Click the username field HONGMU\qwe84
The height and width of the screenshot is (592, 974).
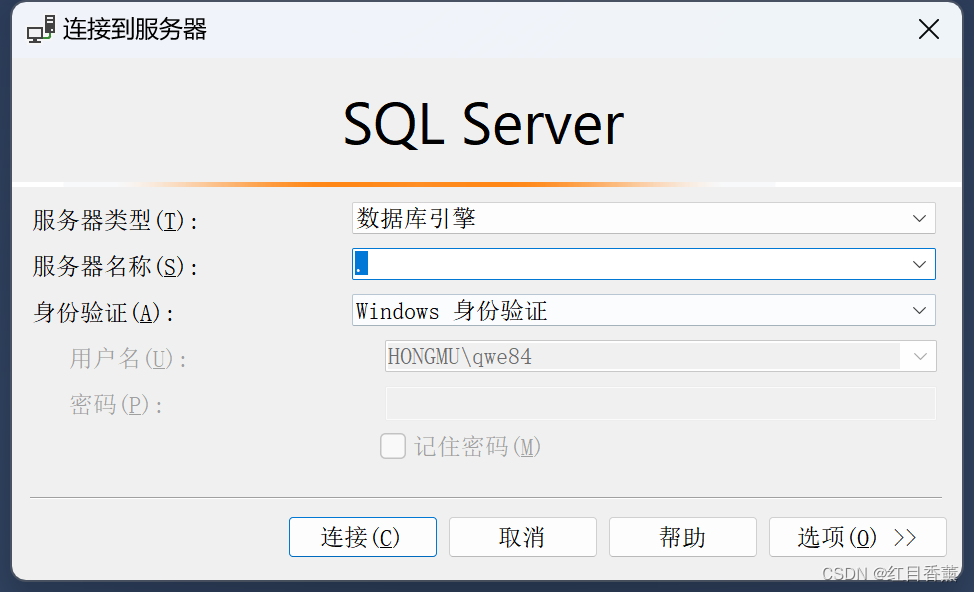click(x=660, y=356)
